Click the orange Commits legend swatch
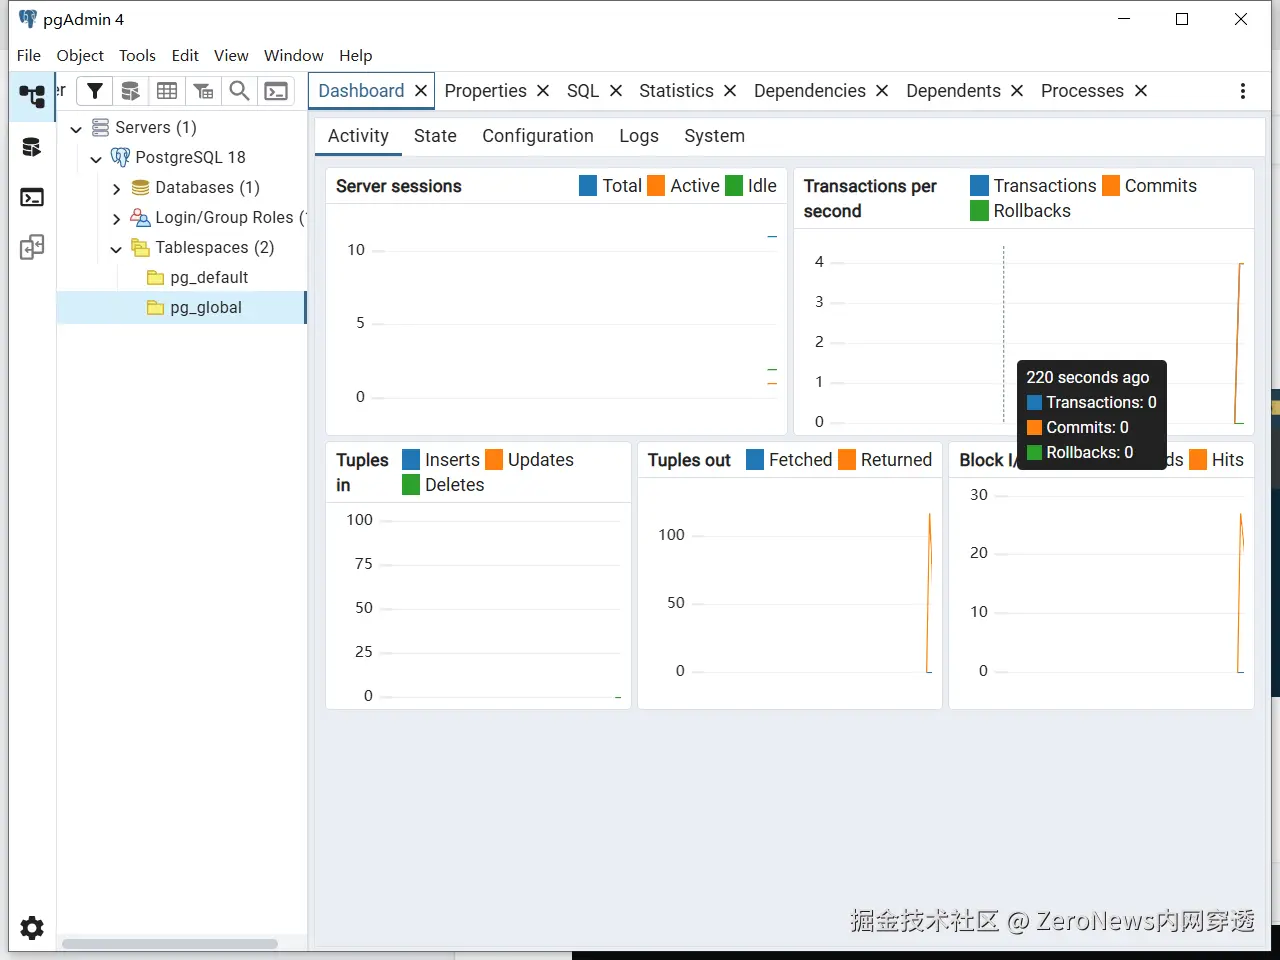 (x=1111, y=186)
